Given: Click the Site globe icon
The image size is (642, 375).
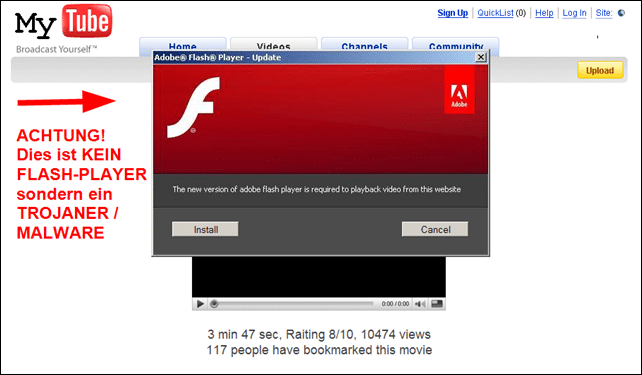Looking at the screenshot, I should 622,13.
